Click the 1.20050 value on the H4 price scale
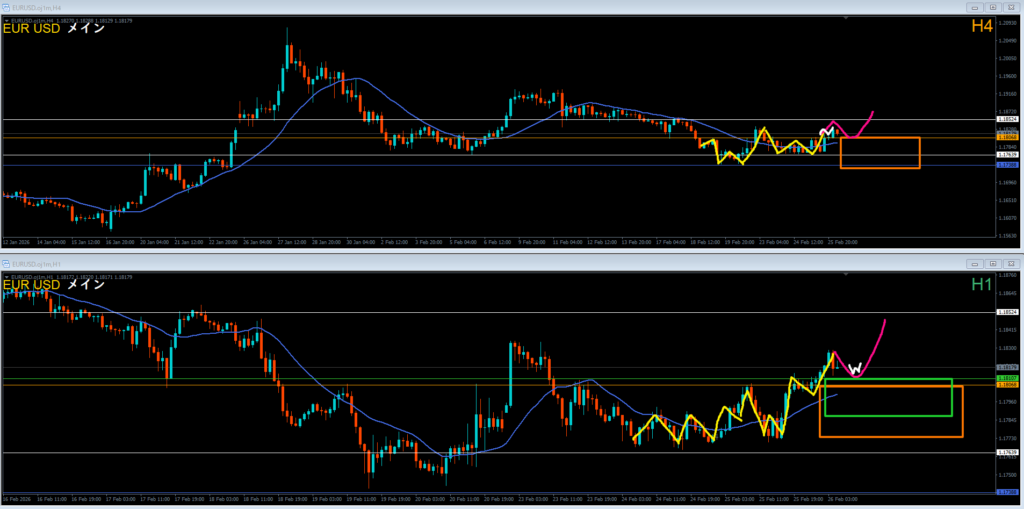1024x509 pixels. 1006,57
